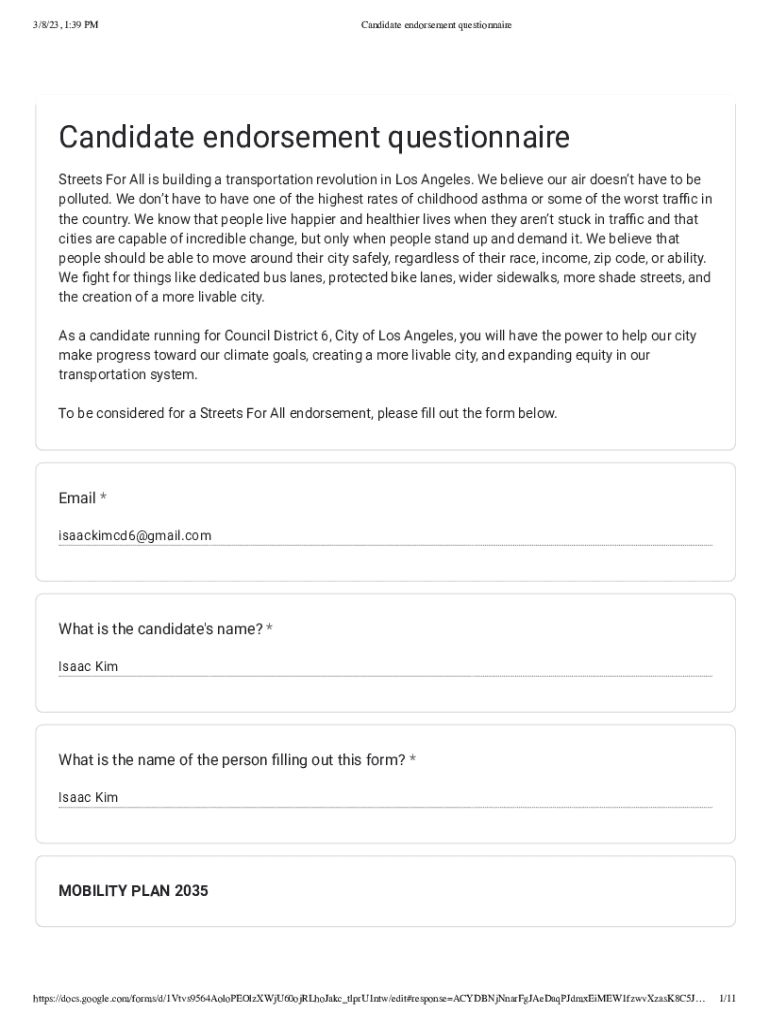
Task: Click the required asterisk beside Email
Action: click(104, 498)
